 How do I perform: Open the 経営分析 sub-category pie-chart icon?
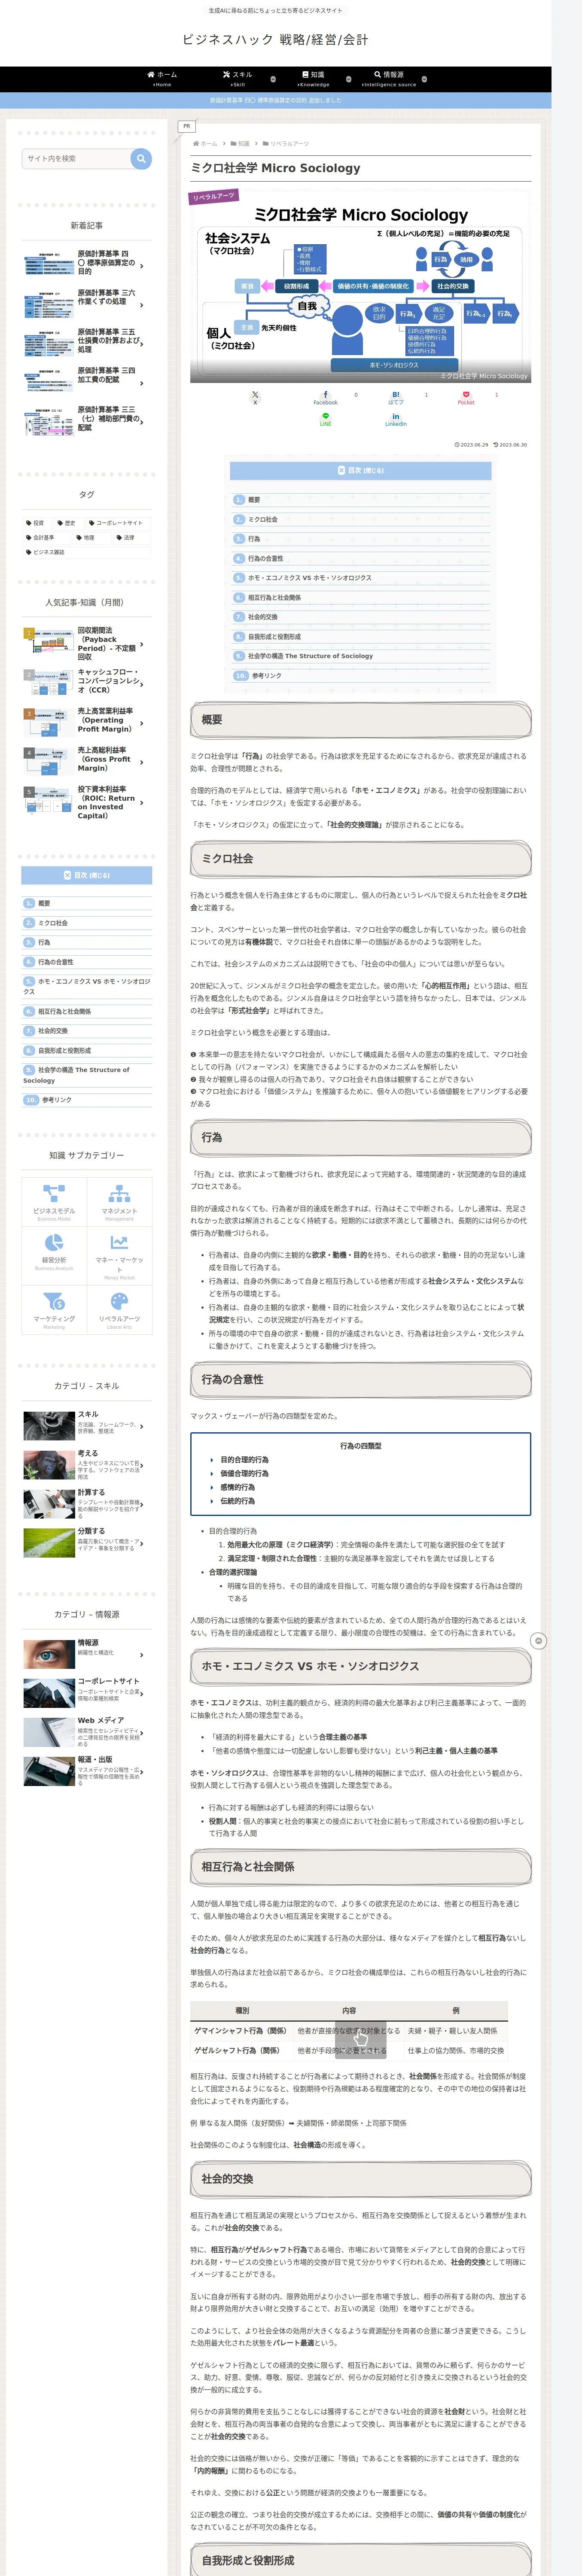pos(54,1242)
